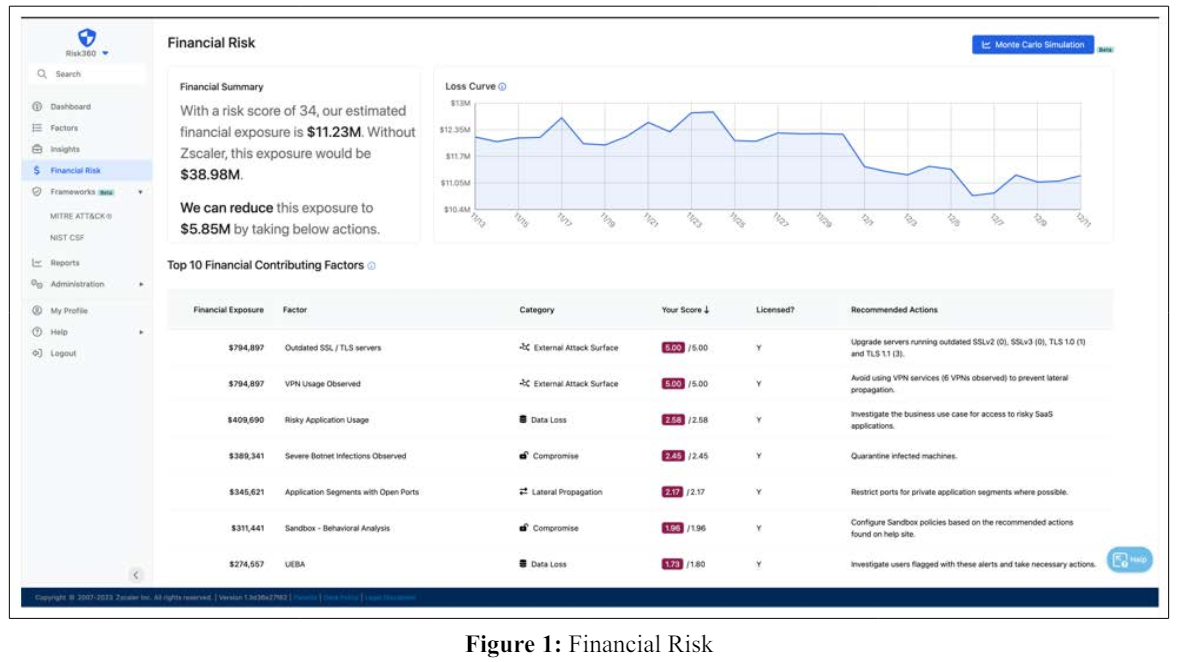Viewport: 1190px width, 662px height.
Task: Click the Upgrade servers running outdated SSLv2 recommendation
Action: click(968, 348)
